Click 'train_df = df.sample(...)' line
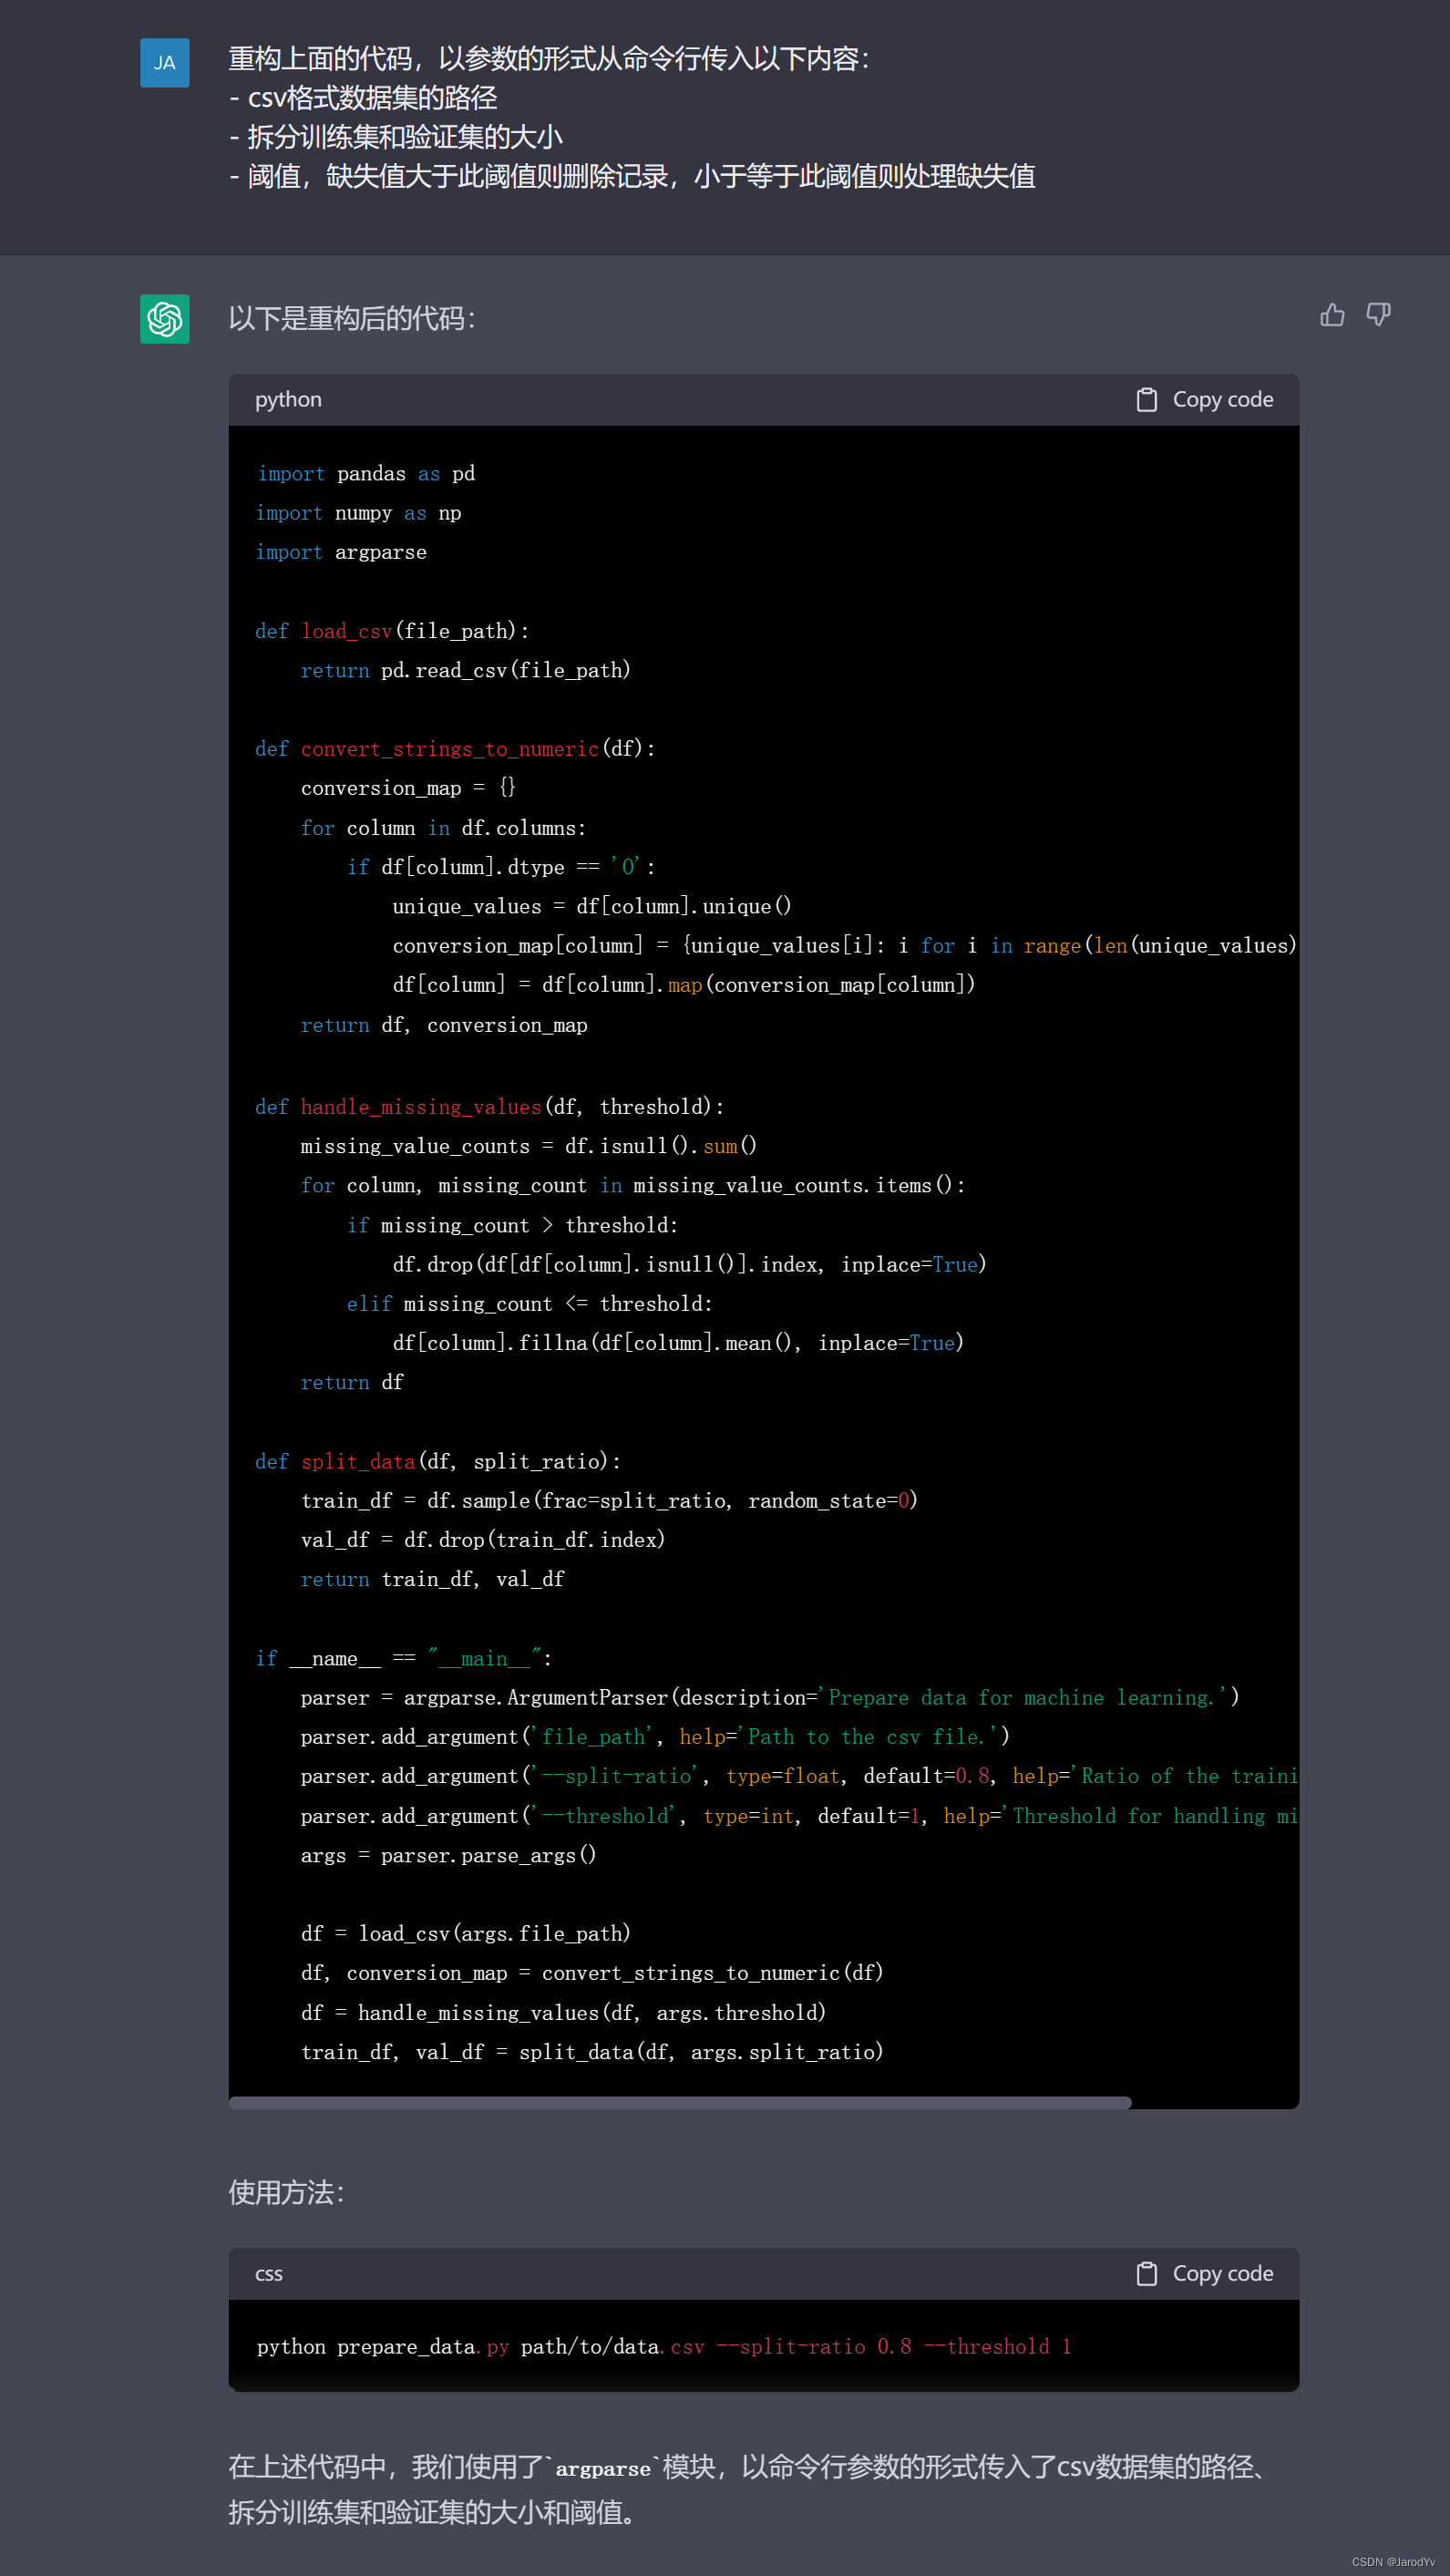Screen dimensions: 1450x2576 pos(609,1500)
